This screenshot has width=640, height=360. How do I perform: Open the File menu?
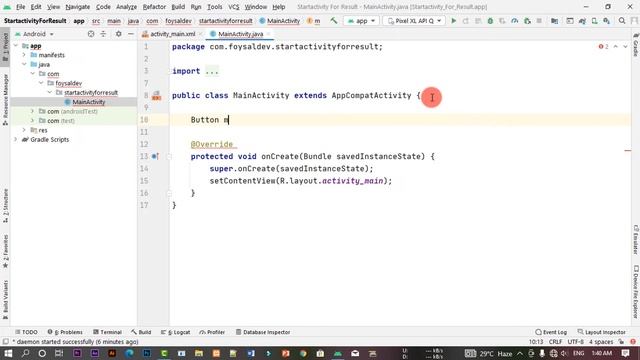[x=20, y=7]
